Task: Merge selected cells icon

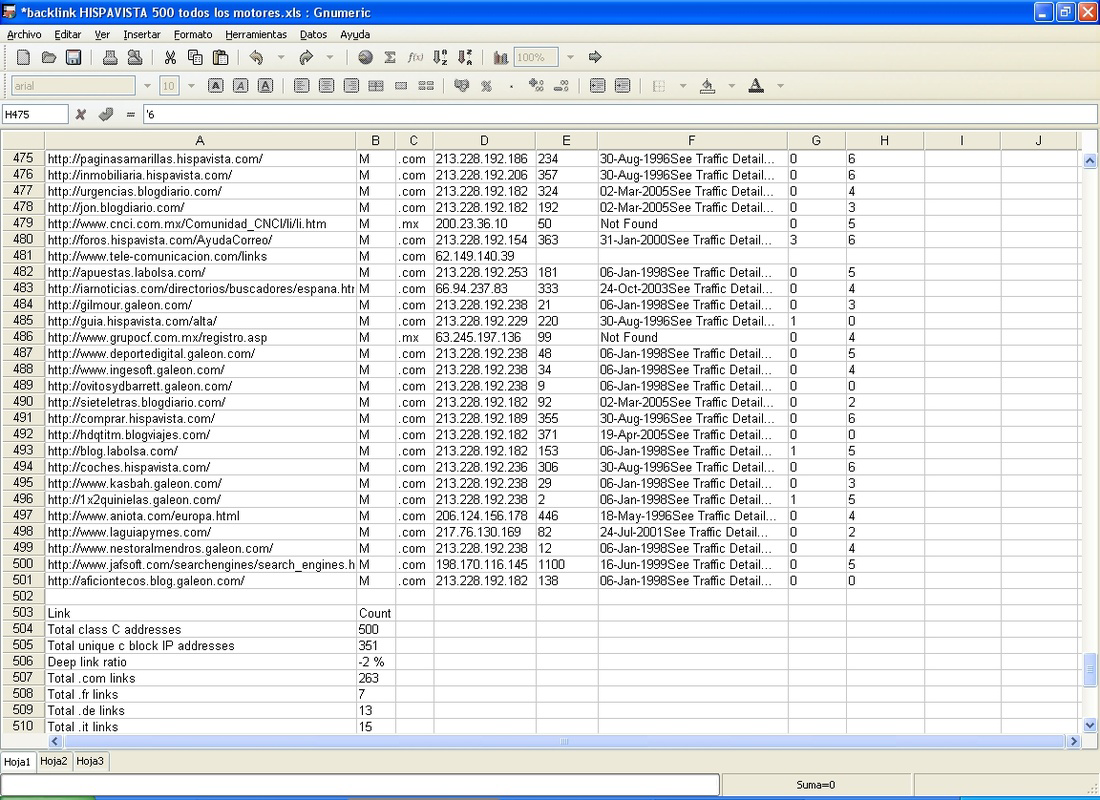Action: 376,86
